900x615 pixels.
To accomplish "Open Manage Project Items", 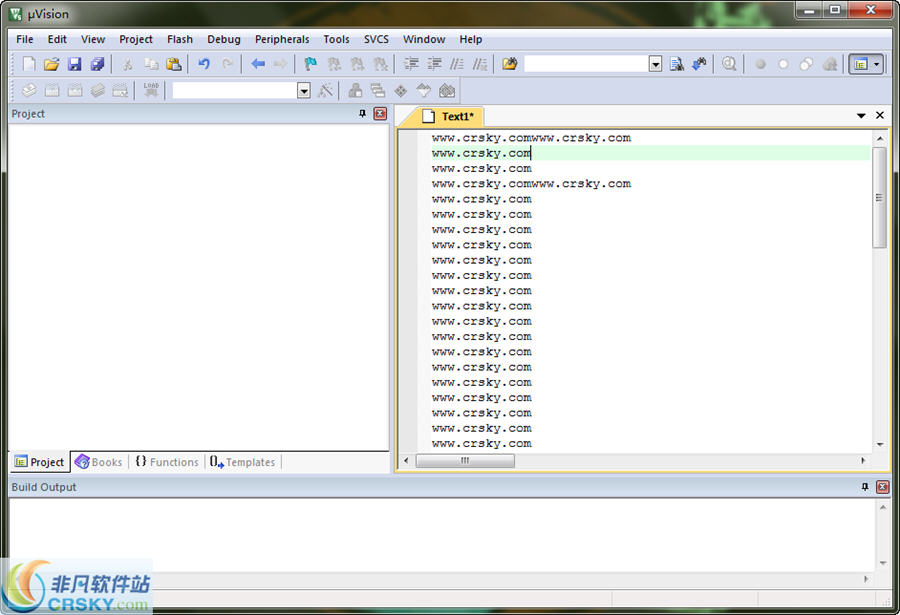I will 355,90.
